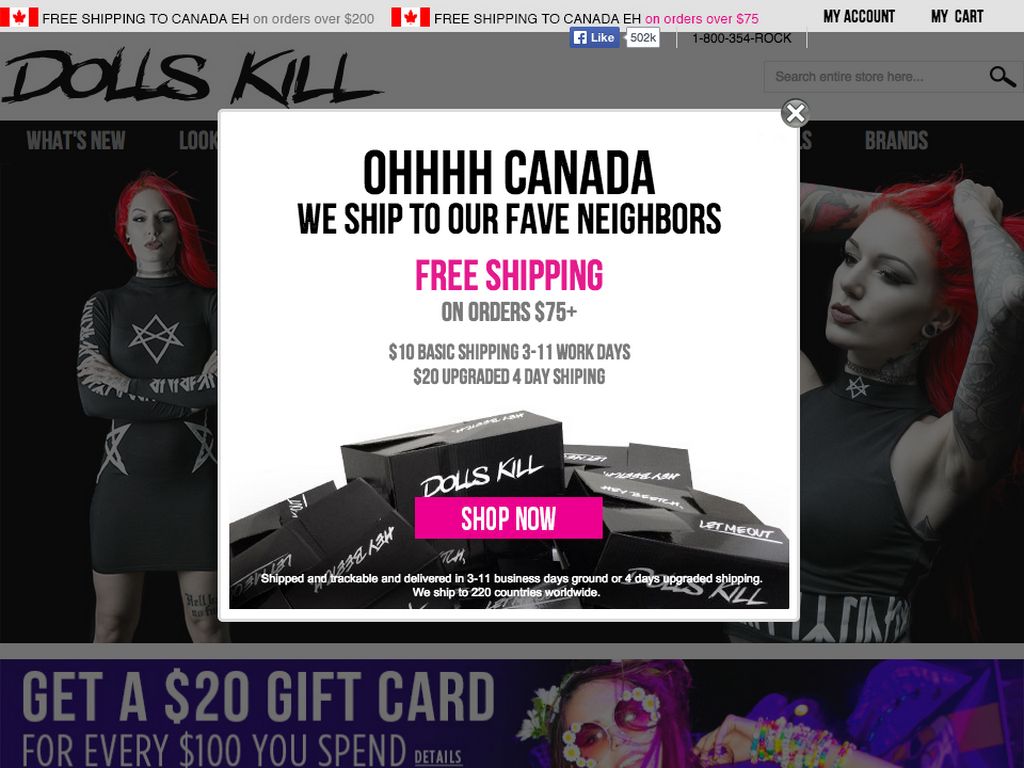Click the Shop Now button

click(x=508, y=518)
